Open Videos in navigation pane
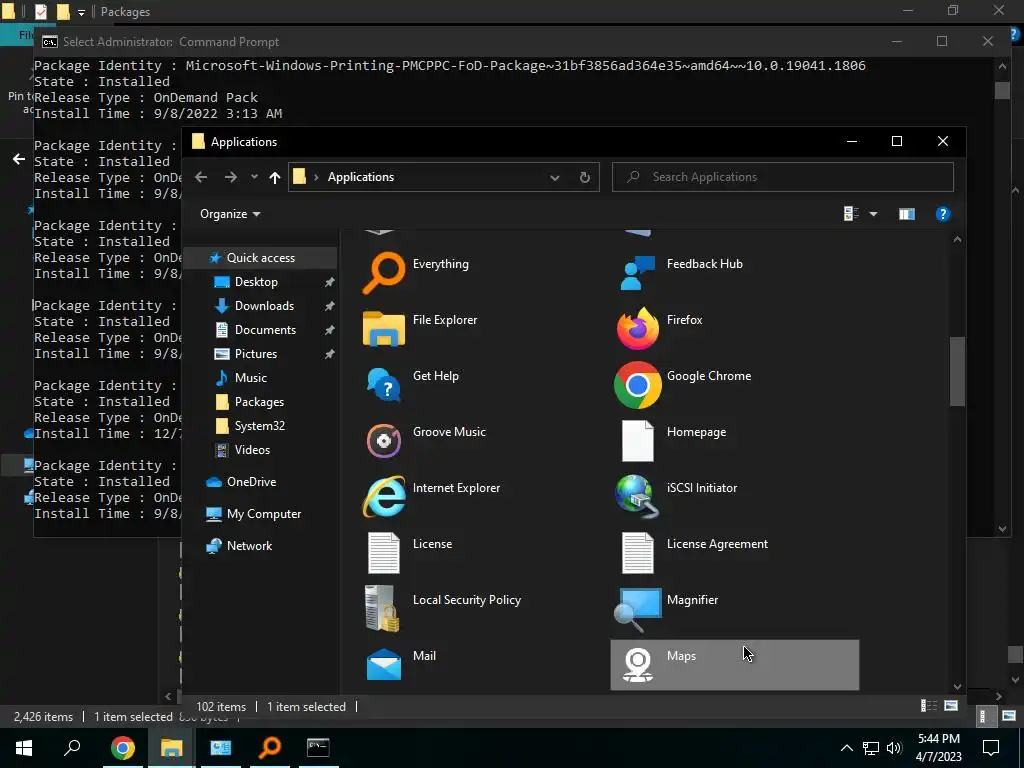The width and height of the screenshot is (1024, 768). [x=252, y=450]
